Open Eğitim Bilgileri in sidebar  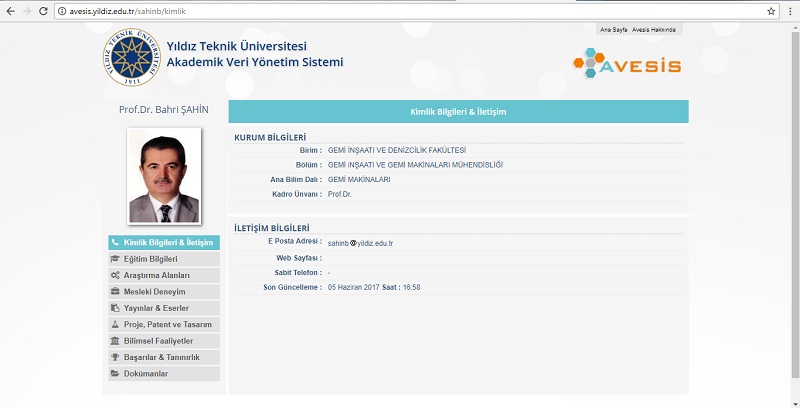(163, 258)
